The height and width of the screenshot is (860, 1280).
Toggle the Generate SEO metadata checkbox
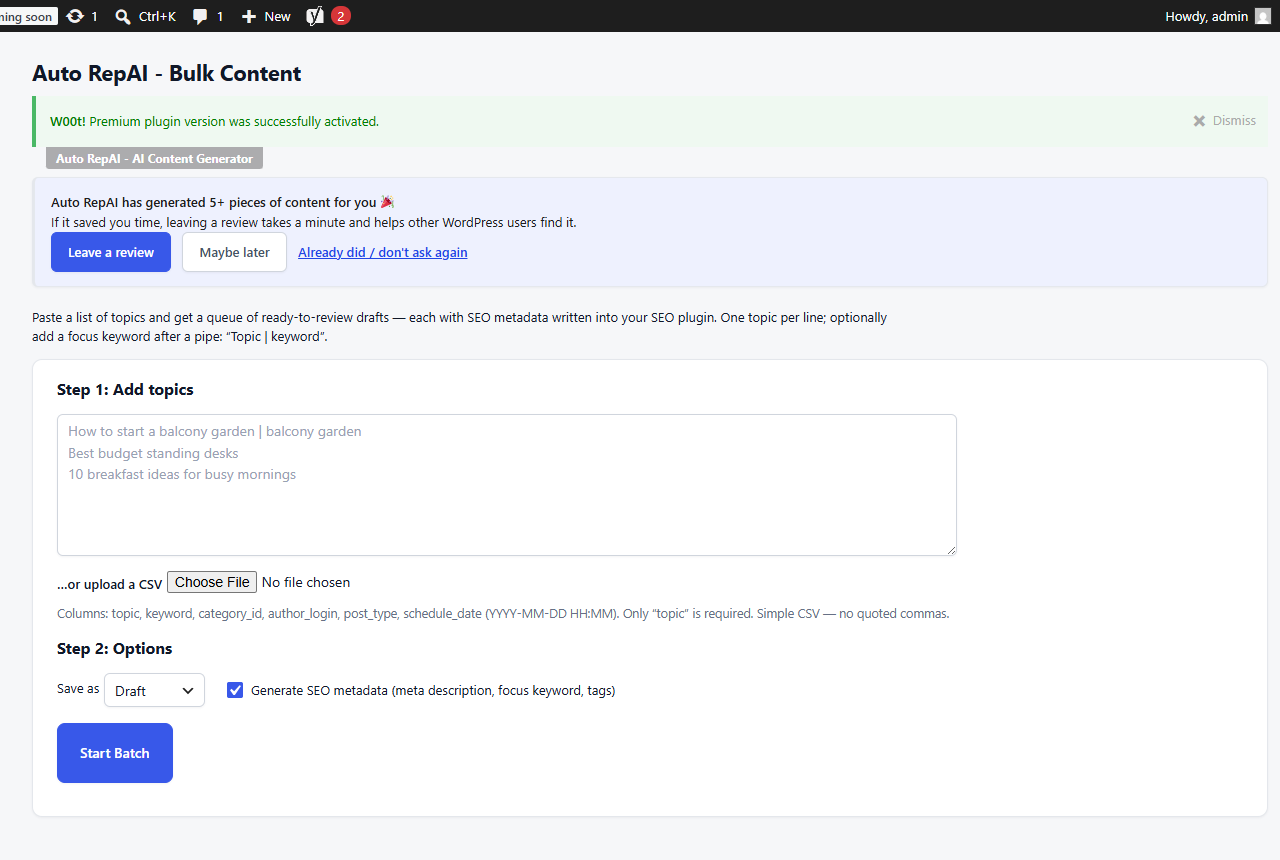pos(235,690)
